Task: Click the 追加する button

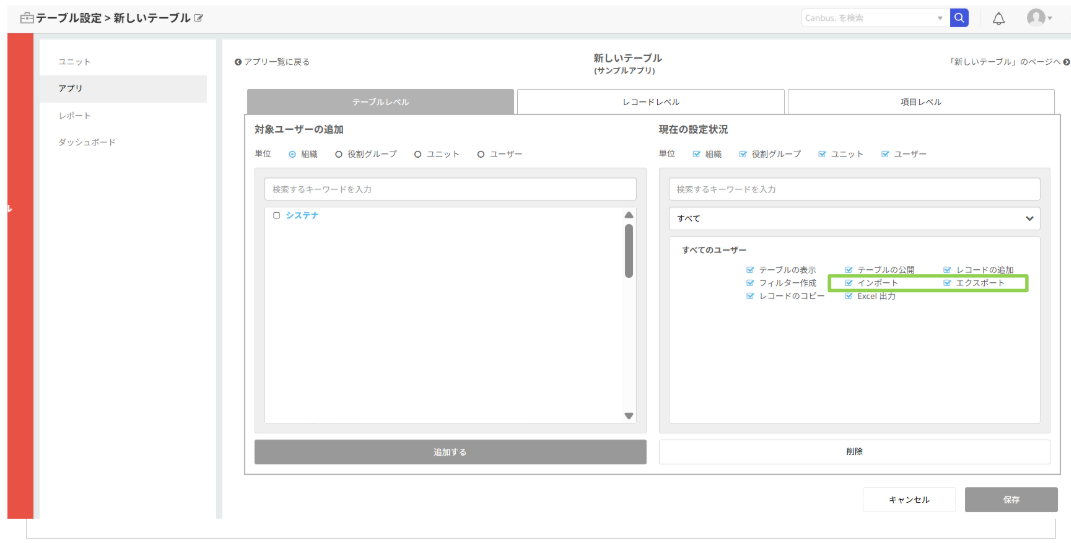Action: click(x=450, y=452)
